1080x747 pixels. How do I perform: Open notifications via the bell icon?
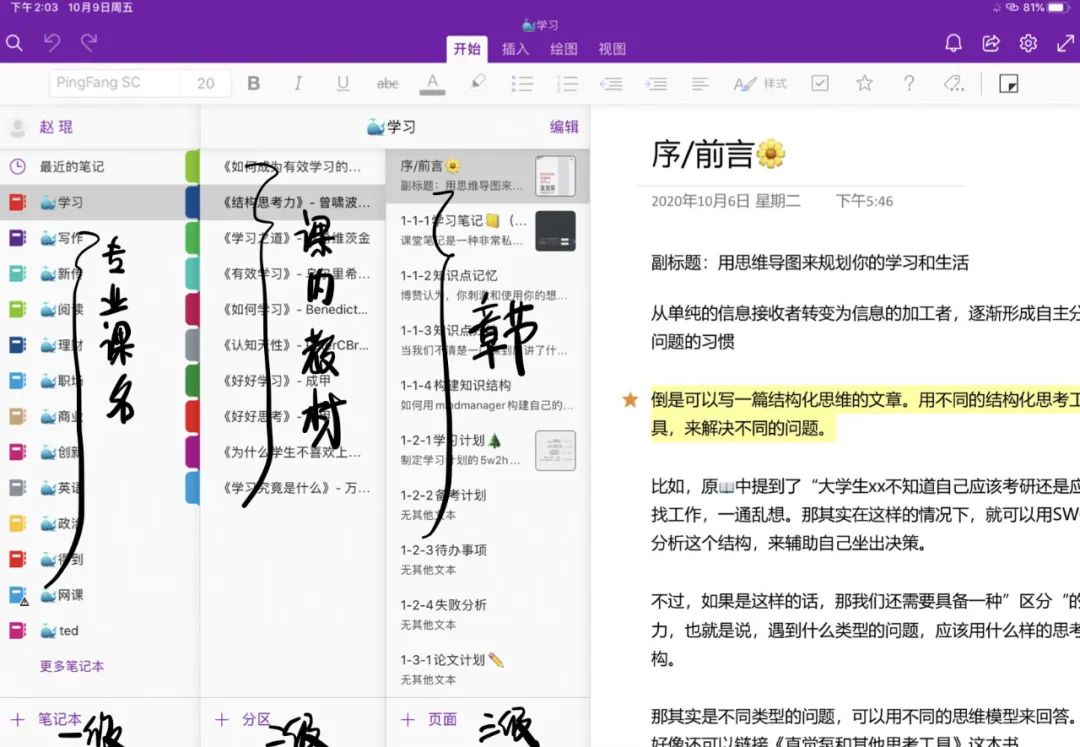tap(953, 42)
